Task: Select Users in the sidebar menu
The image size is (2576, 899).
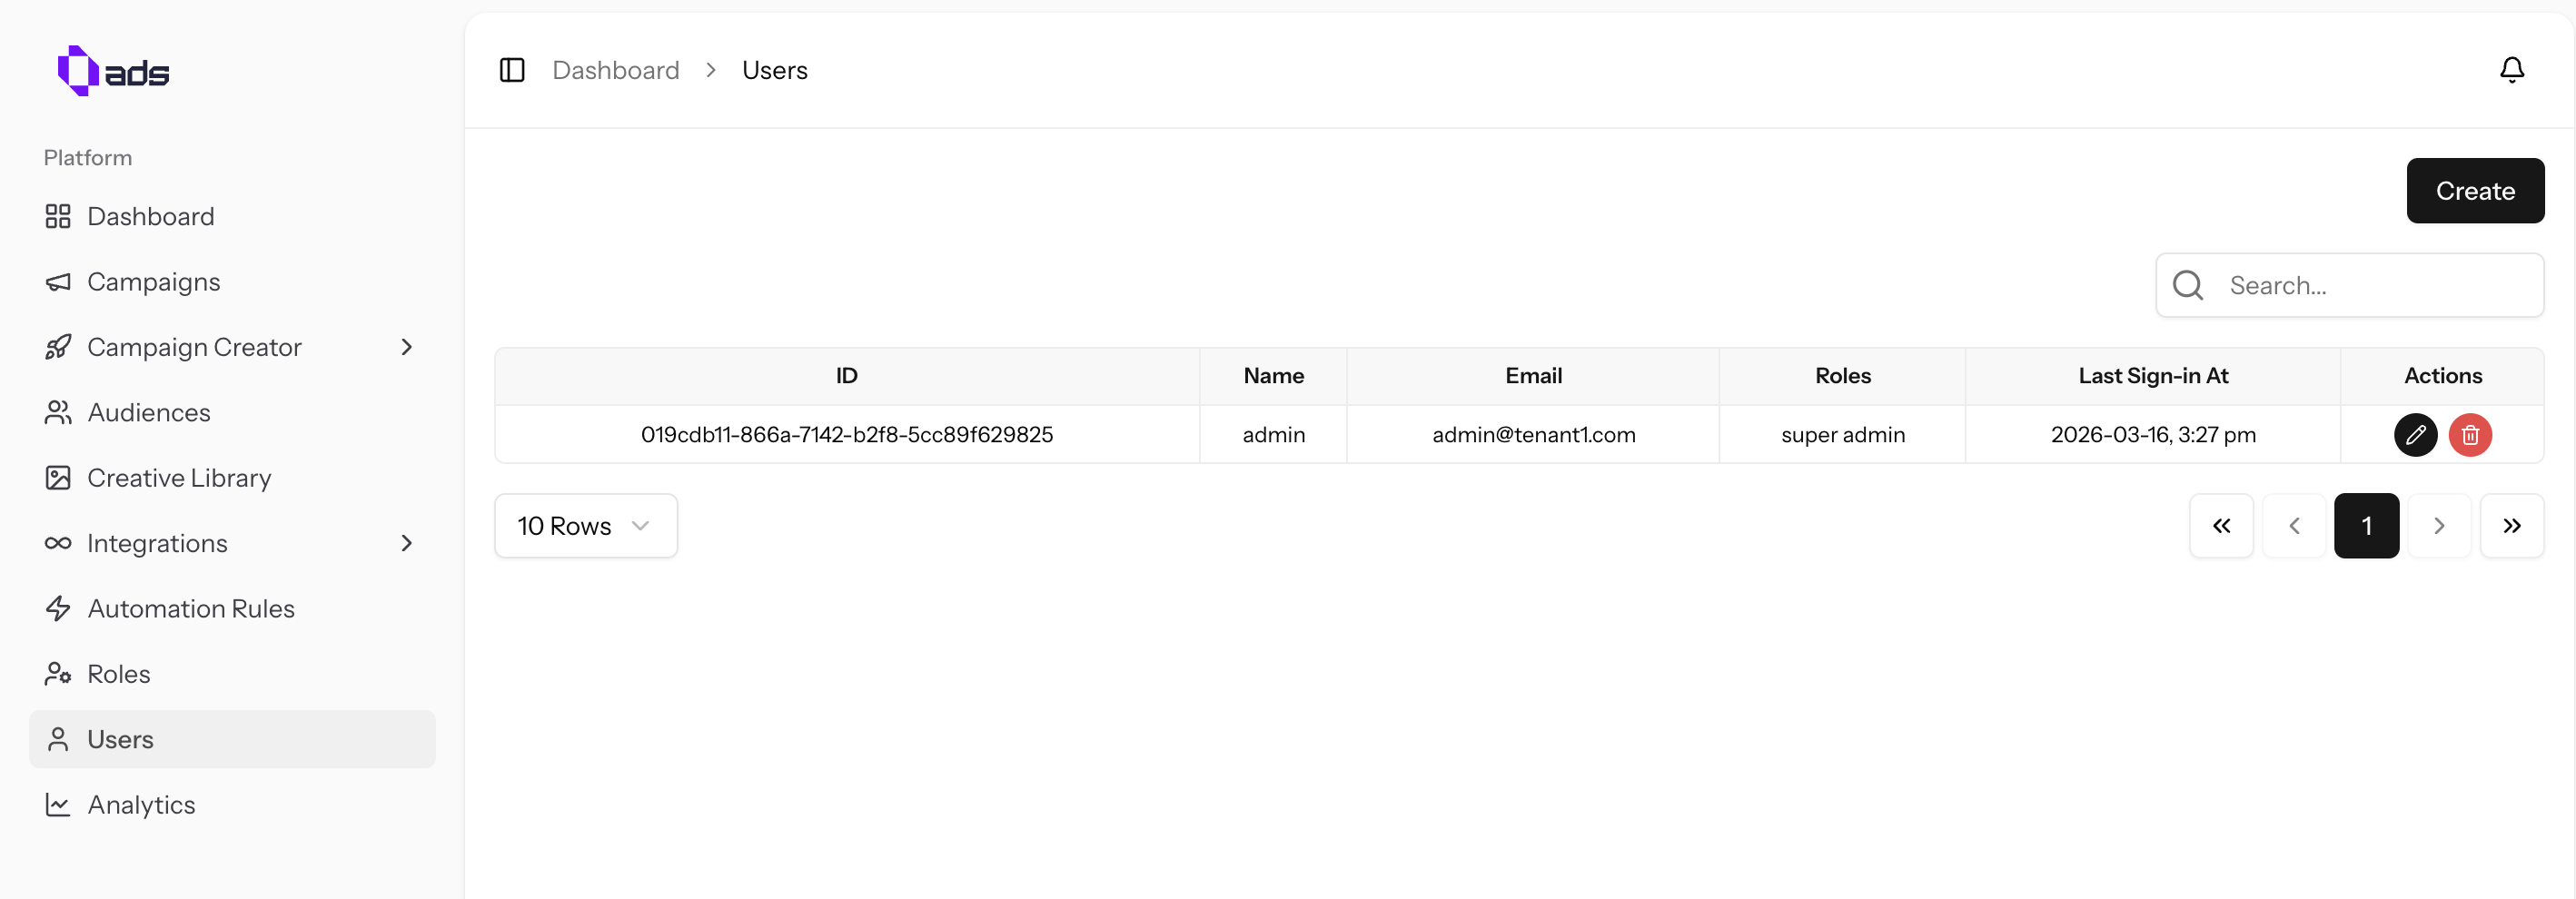Action: point(121,739)
